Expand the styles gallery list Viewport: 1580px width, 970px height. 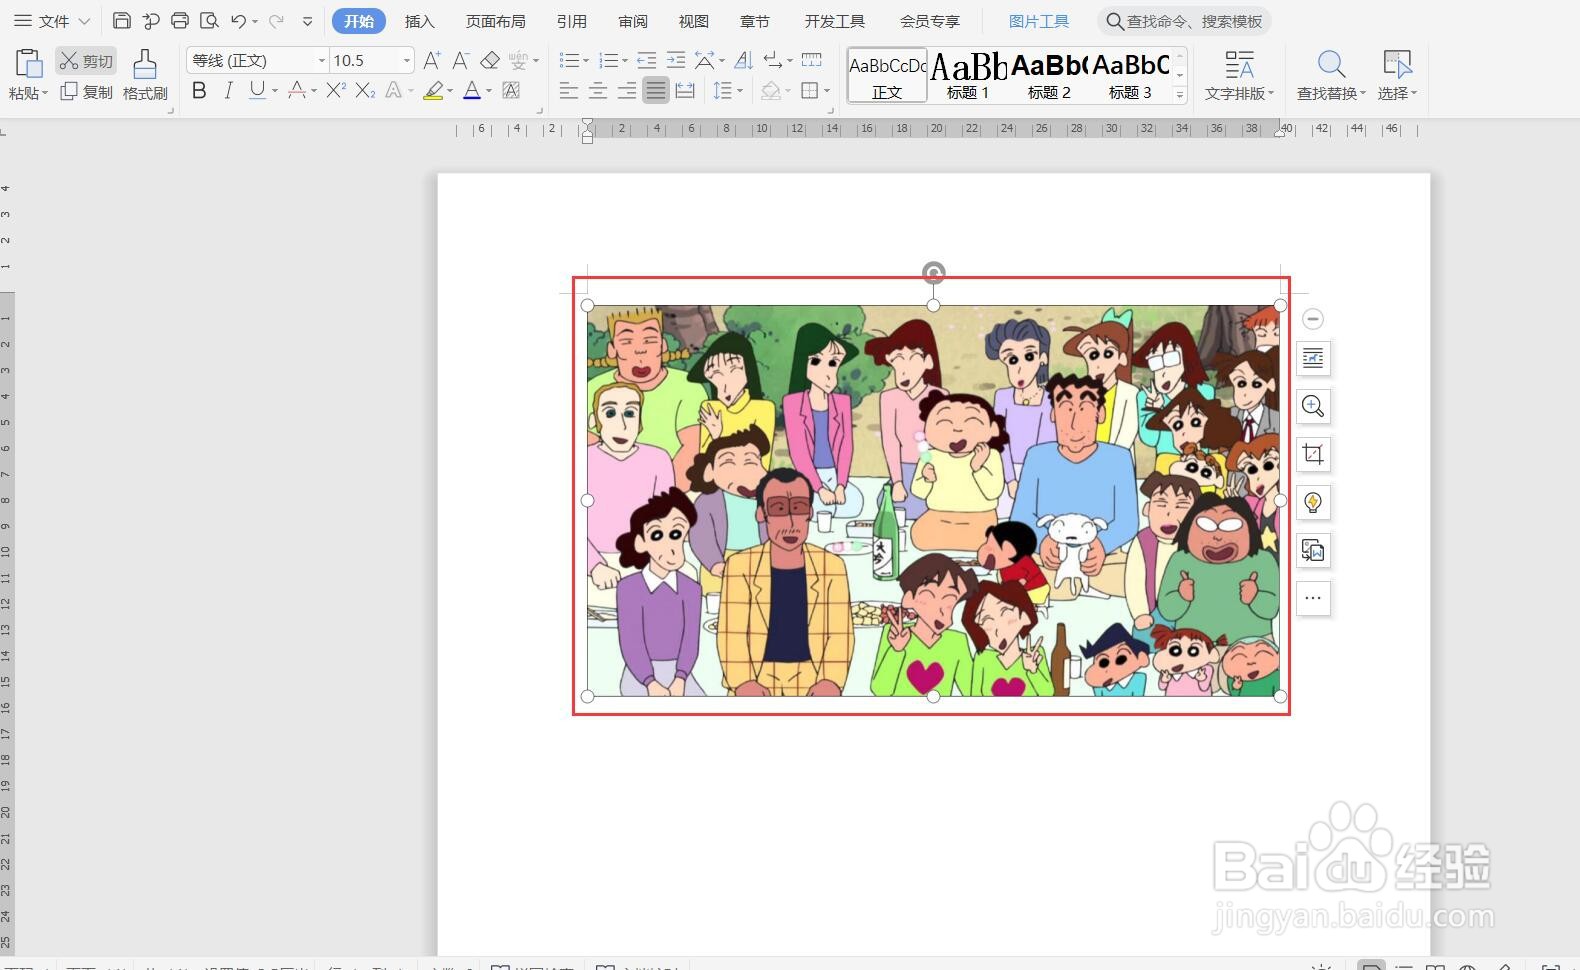click(1180, 94)
